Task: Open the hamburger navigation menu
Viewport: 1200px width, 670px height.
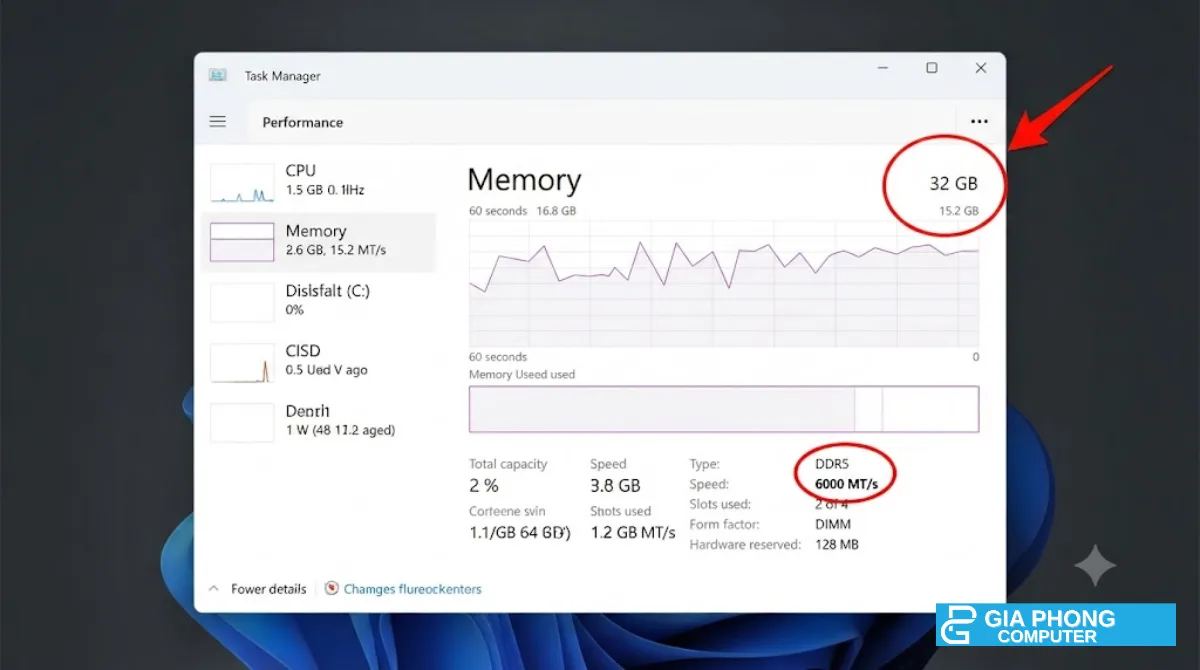Action: (217, 122)
